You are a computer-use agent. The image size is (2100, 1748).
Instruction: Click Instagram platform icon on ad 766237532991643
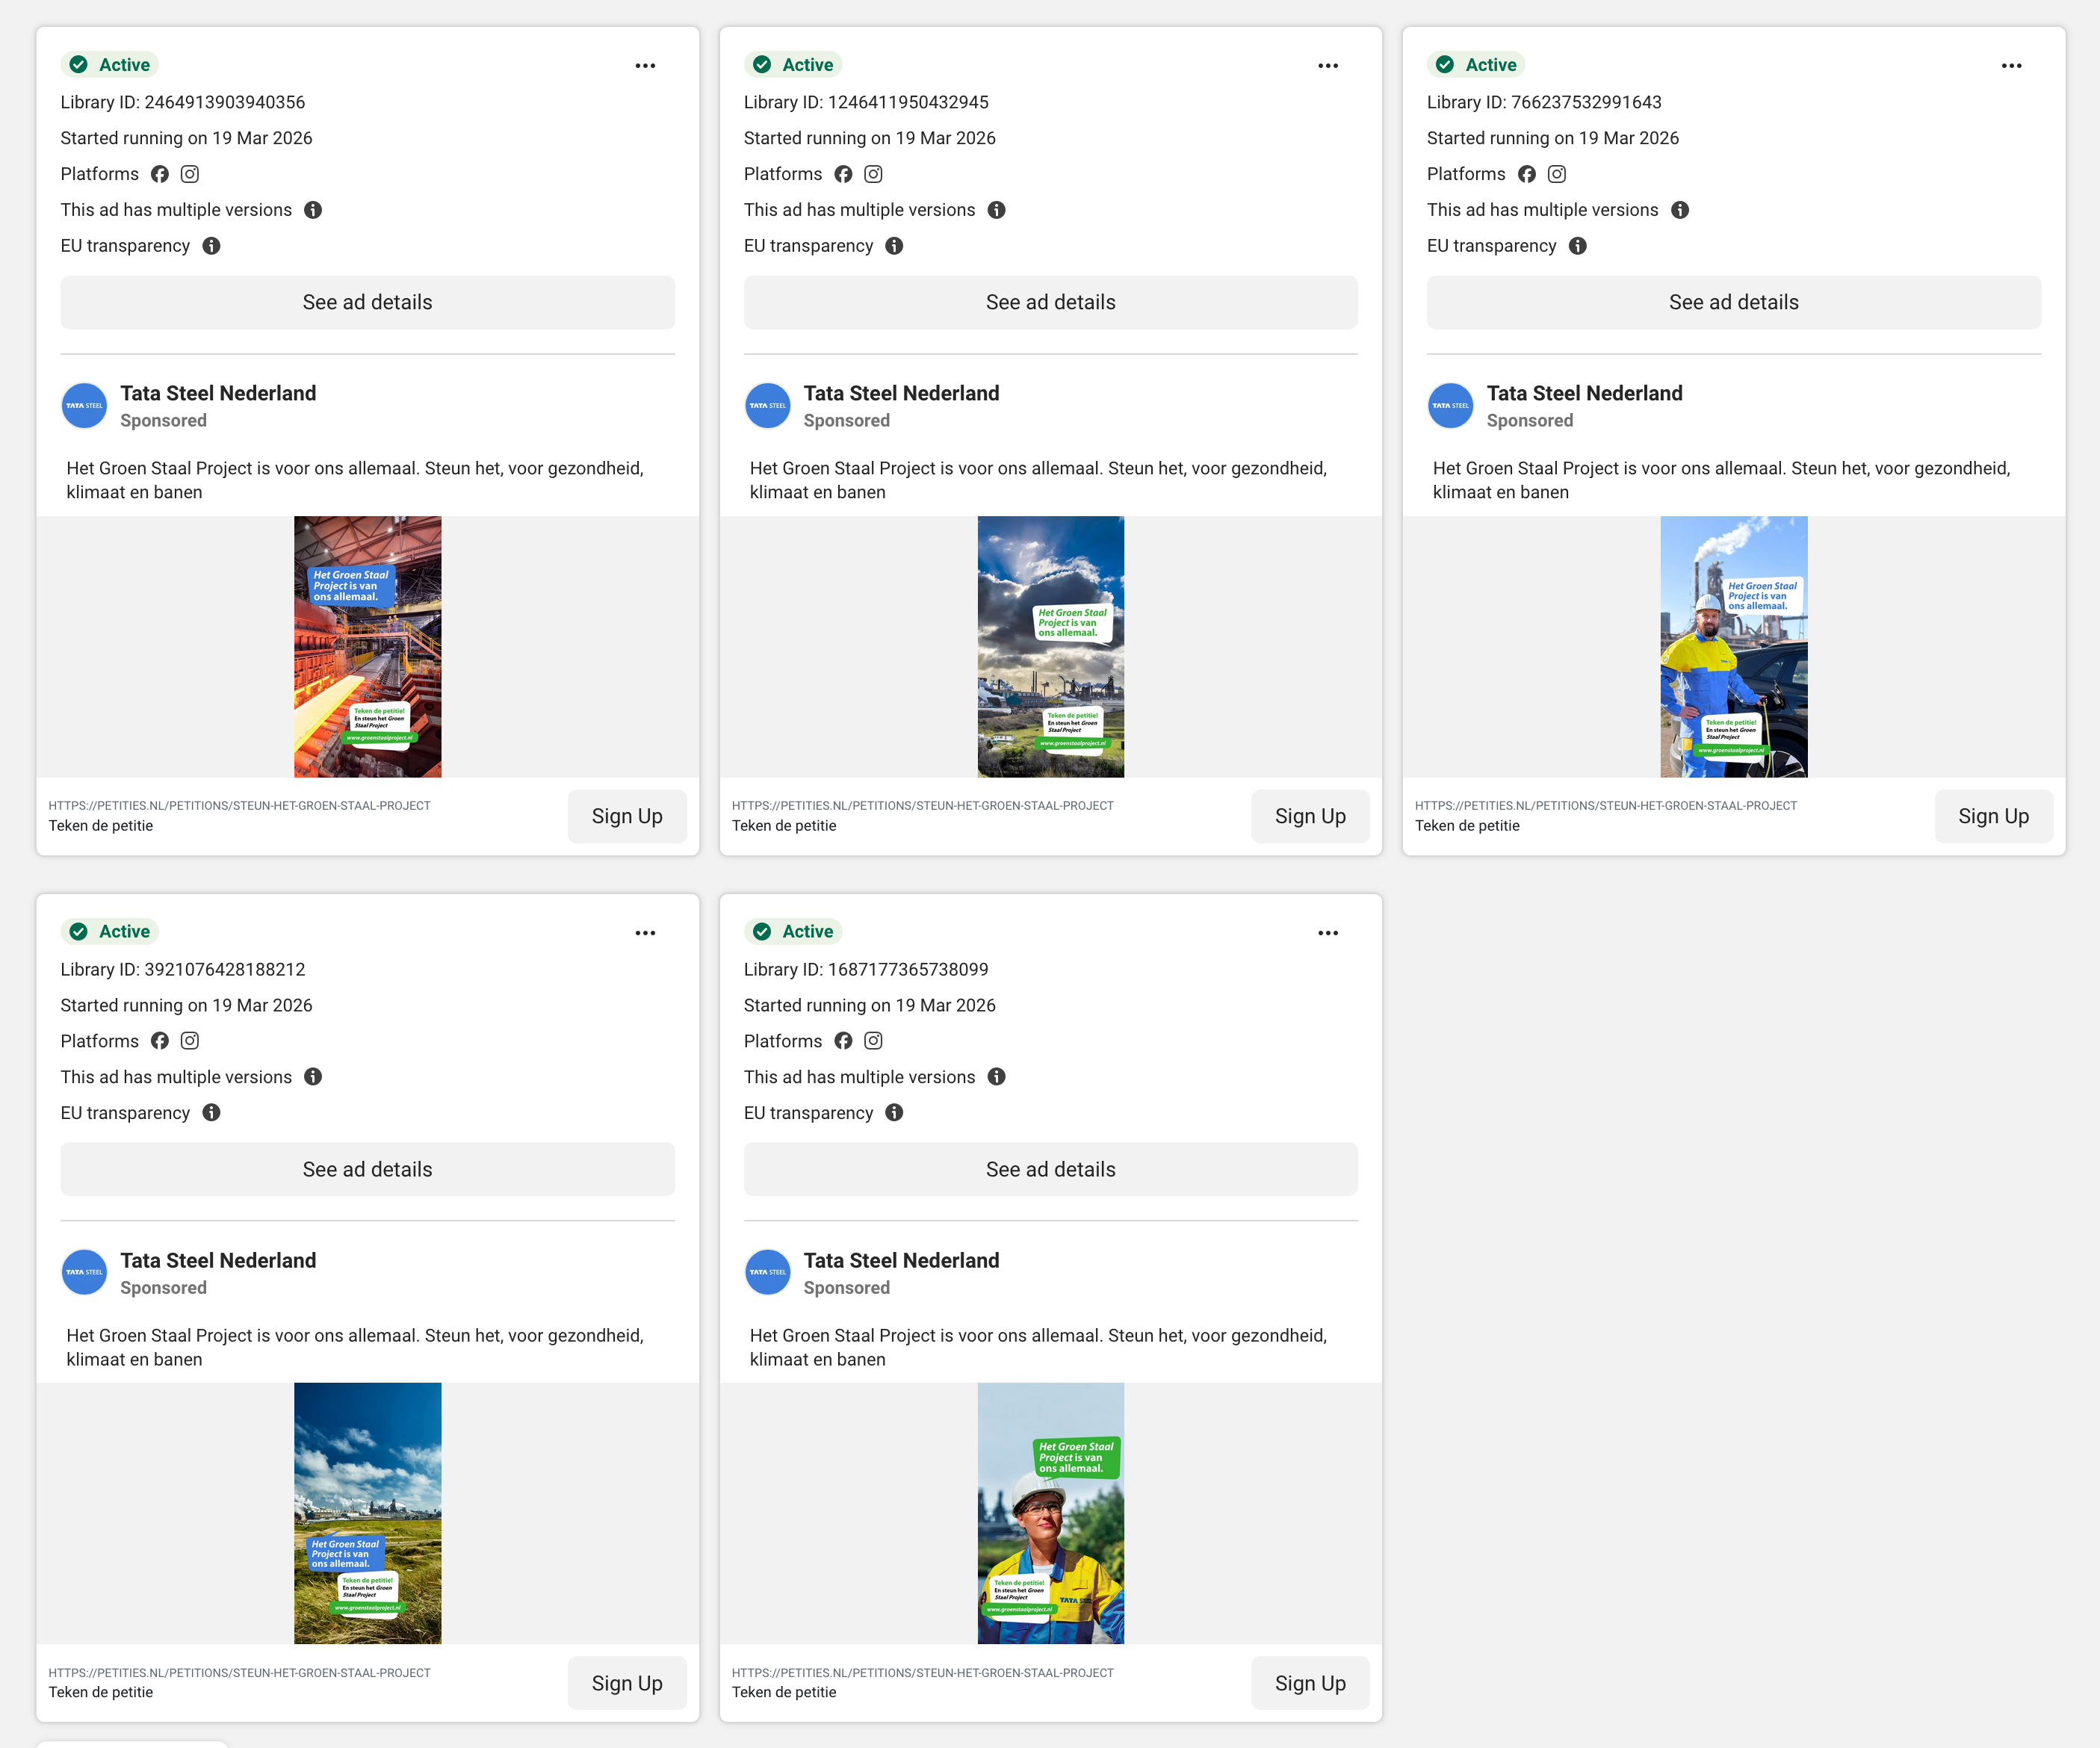[x=1556, y=174]
